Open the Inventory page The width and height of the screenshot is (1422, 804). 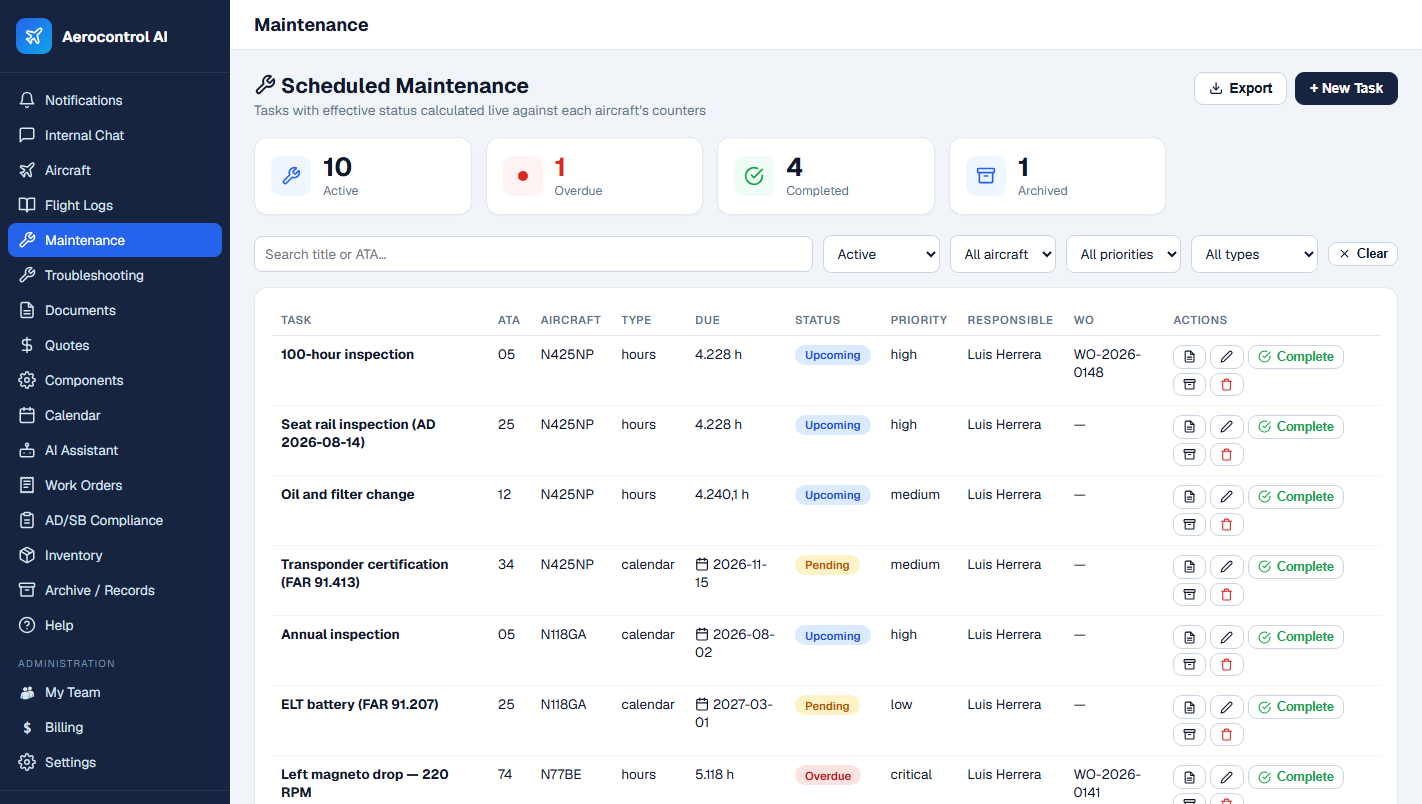tap(115, 555)
